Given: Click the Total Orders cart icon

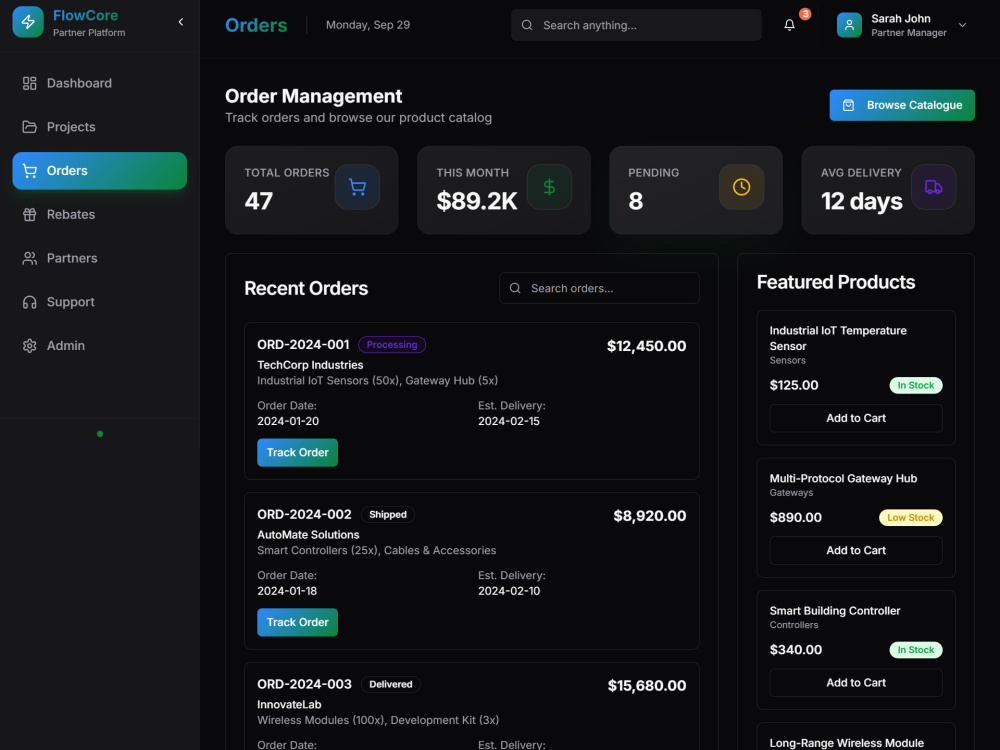Looking at the screenshot, I should click(x=357, y=187).
